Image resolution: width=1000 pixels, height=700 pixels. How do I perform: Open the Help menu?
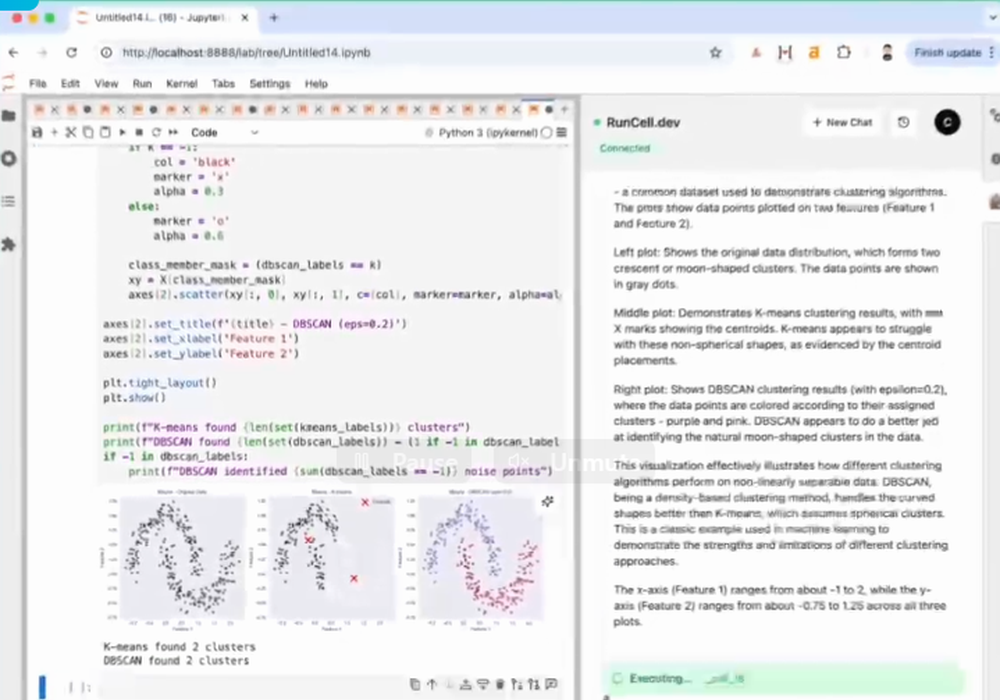tap(316, 84)
